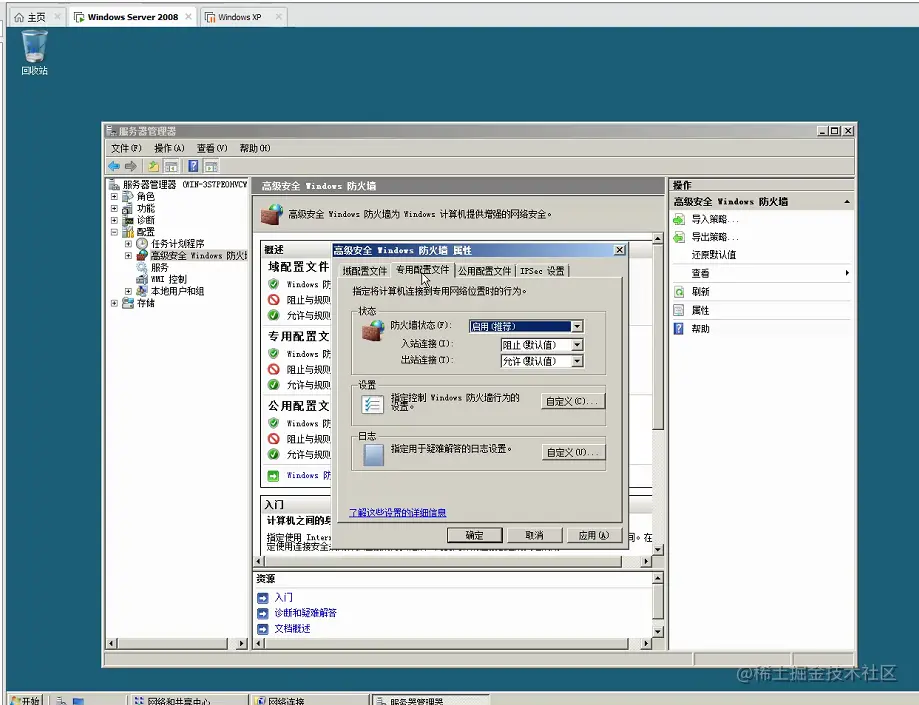The height and width of the screenshot is (705, 919).
Task: Open the 防火墙状态 dropdown
Action: [x=577, y=326]
